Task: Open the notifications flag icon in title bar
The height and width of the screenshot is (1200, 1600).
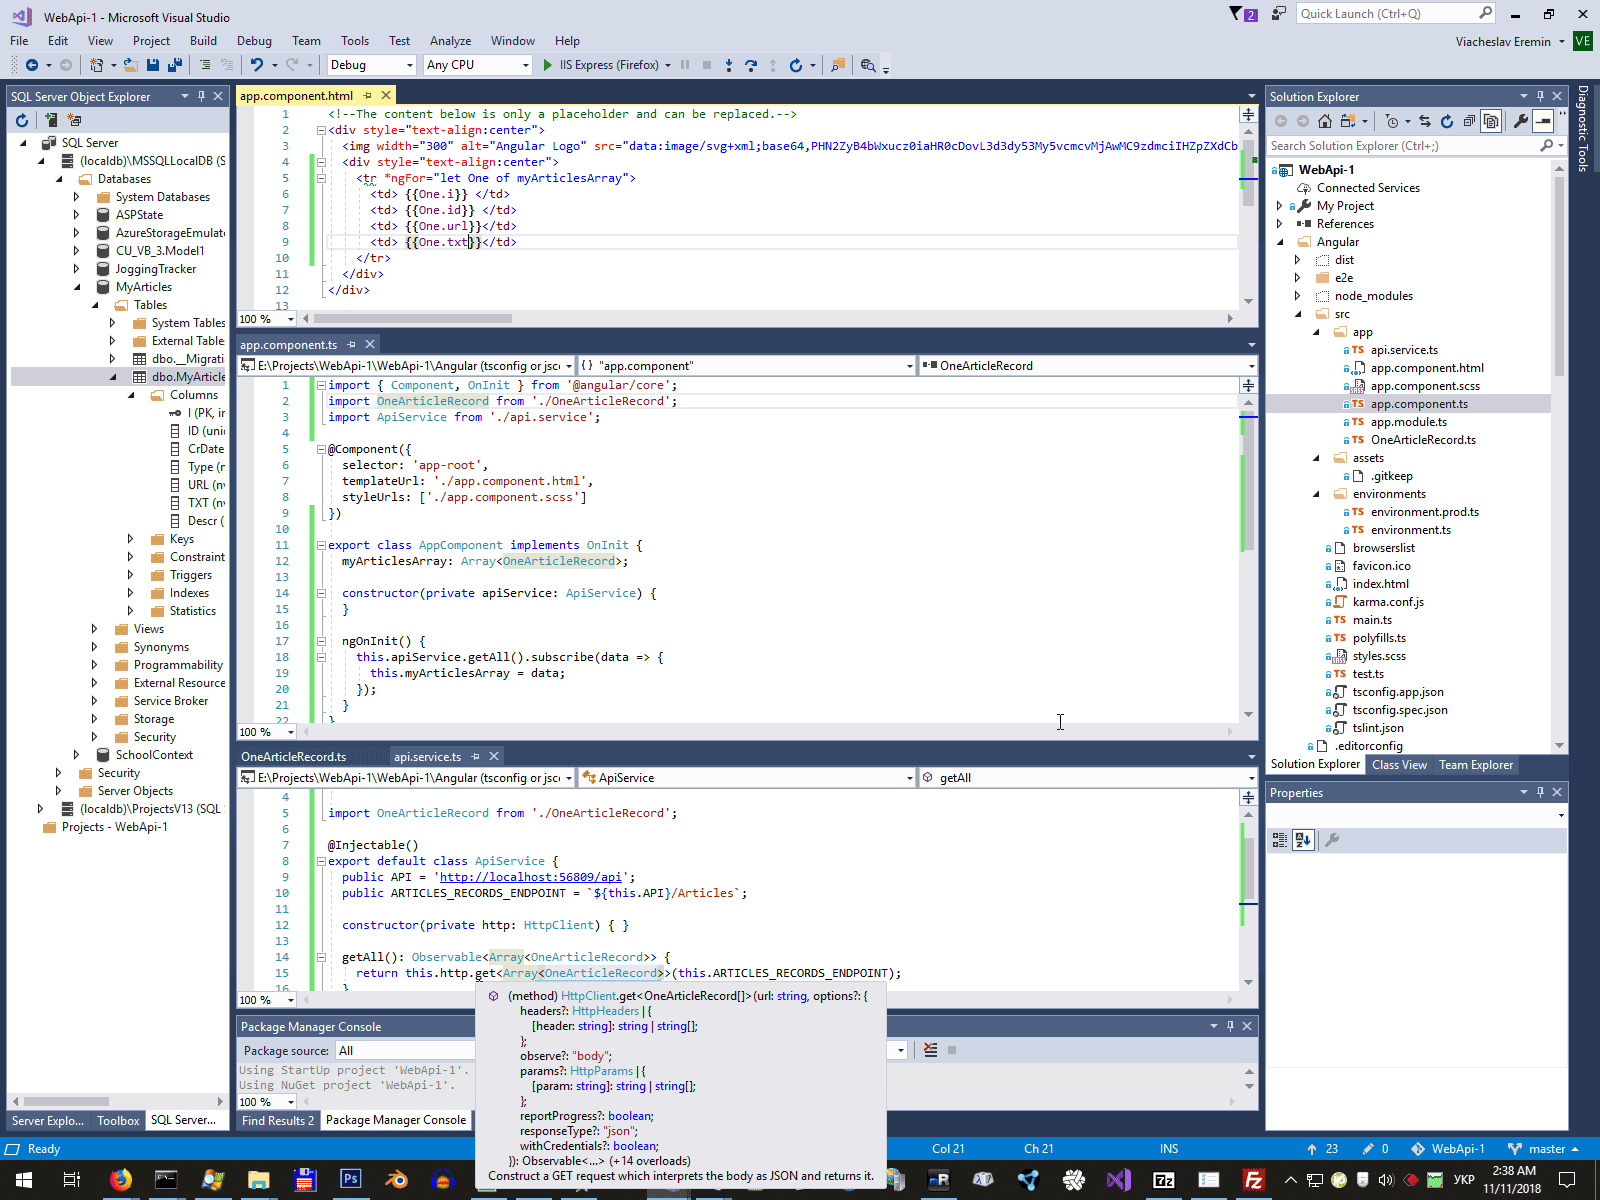Action: pos(1236,14)
